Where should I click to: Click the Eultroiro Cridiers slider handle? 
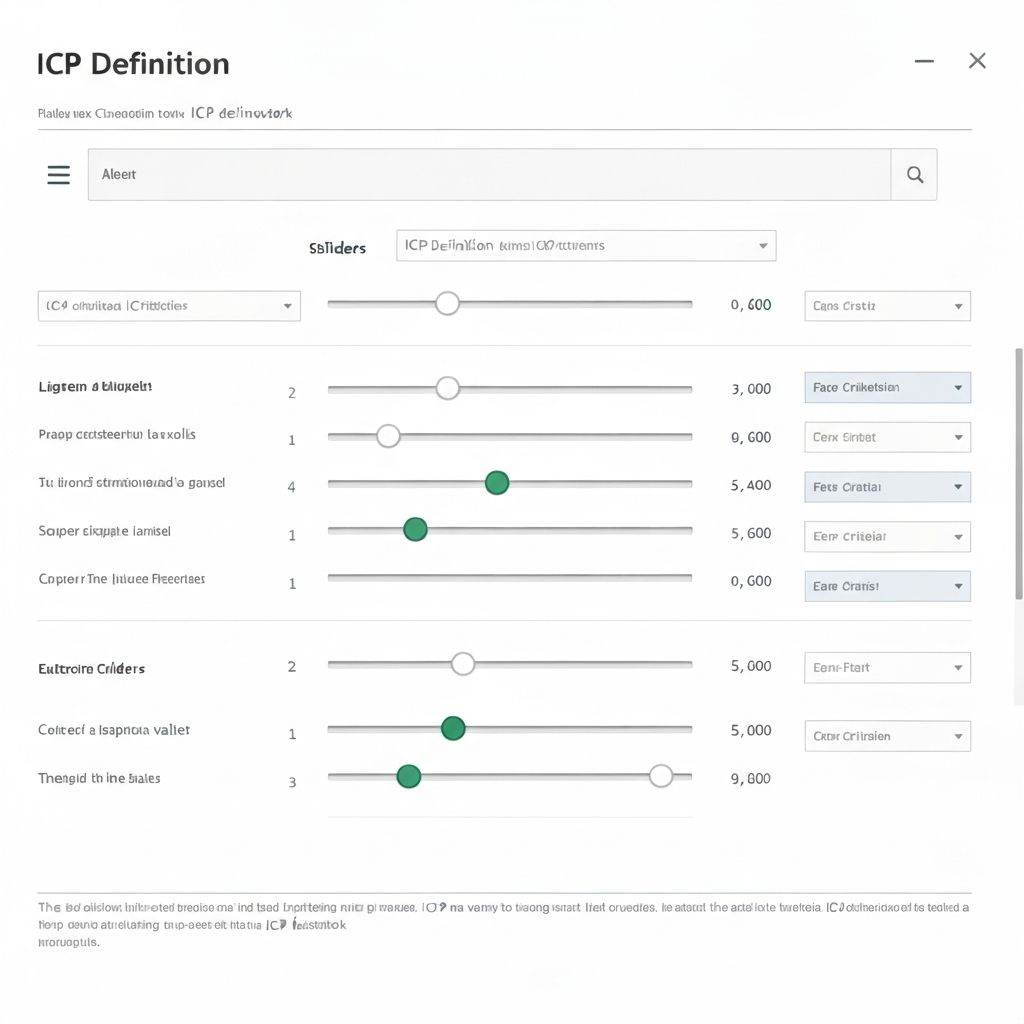click(462, 664)
